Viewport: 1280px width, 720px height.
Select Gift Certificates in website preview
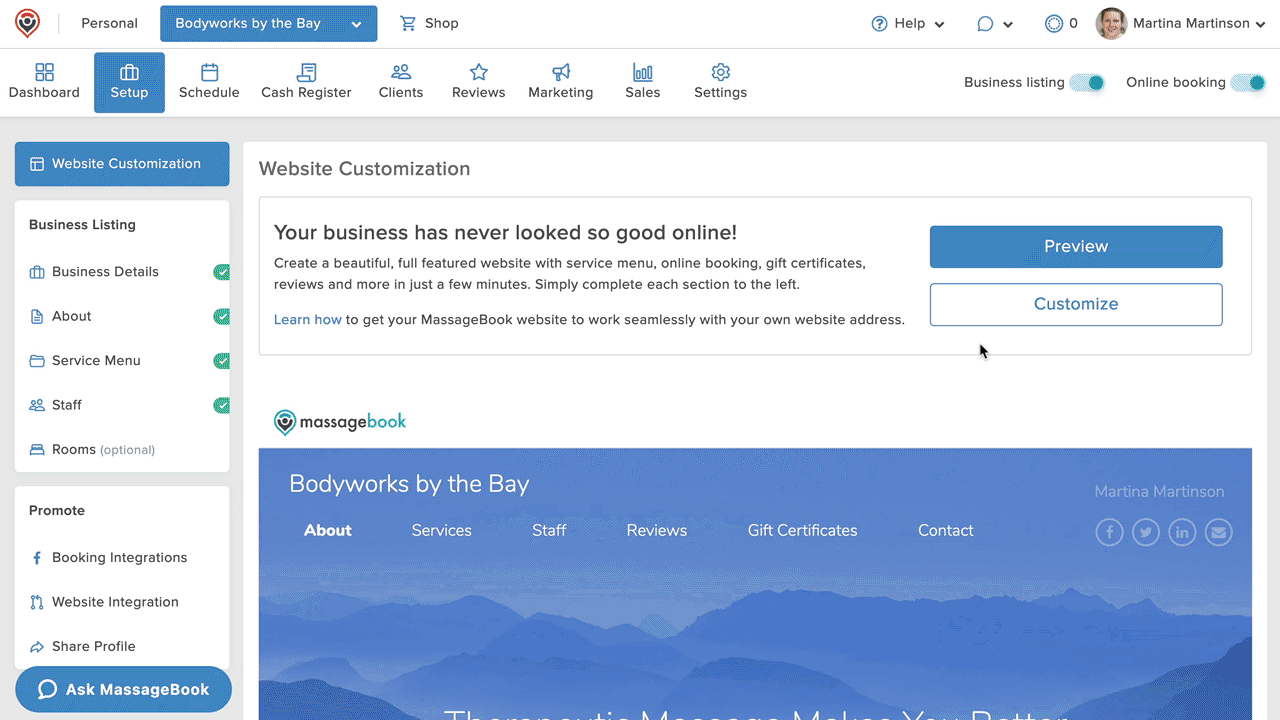[802, 531]
